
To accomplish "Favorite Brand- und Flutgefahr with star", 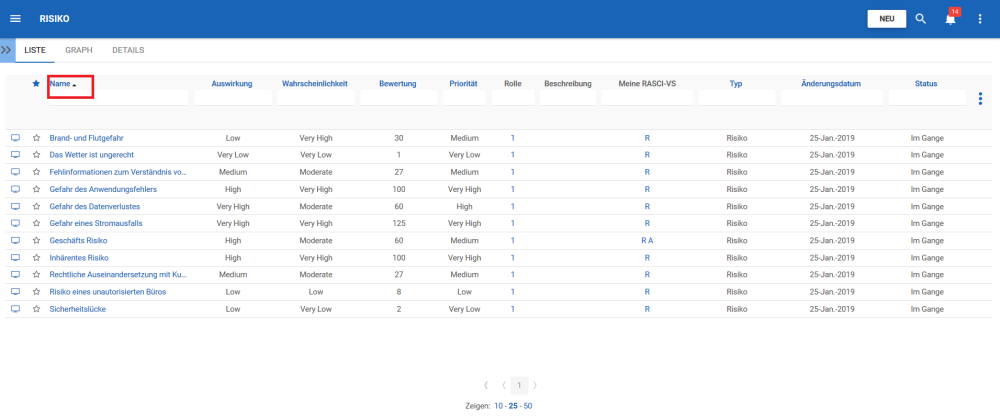I will coord(36,138).
